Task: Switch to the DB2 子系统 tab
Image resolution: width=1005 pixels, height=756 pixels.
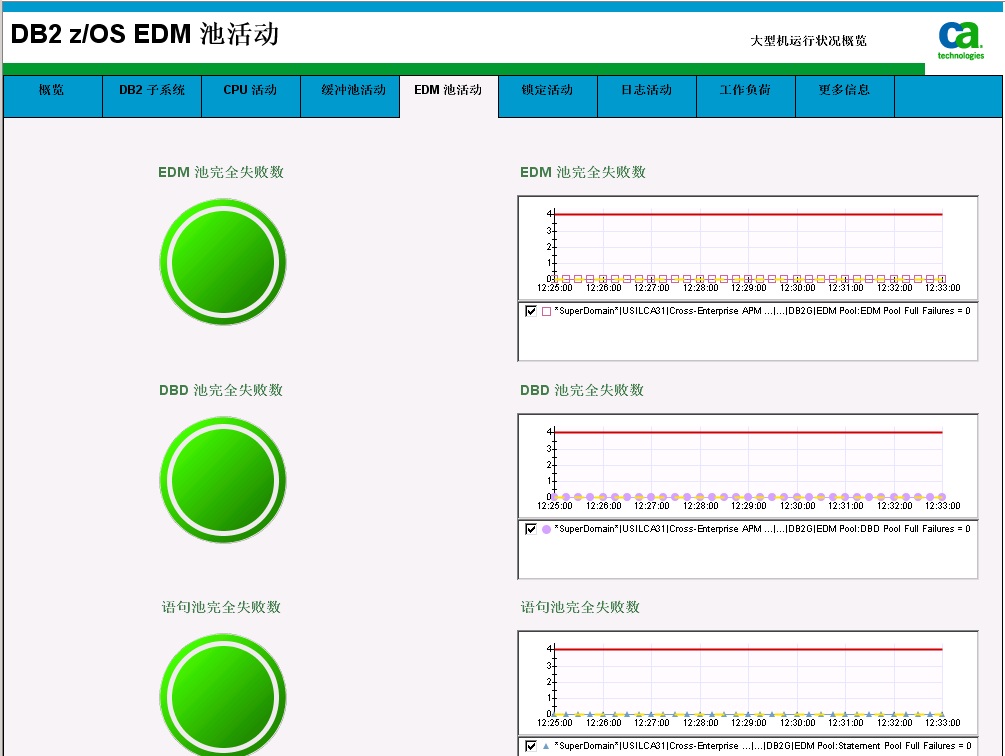Action: click(x=152, y=96)
